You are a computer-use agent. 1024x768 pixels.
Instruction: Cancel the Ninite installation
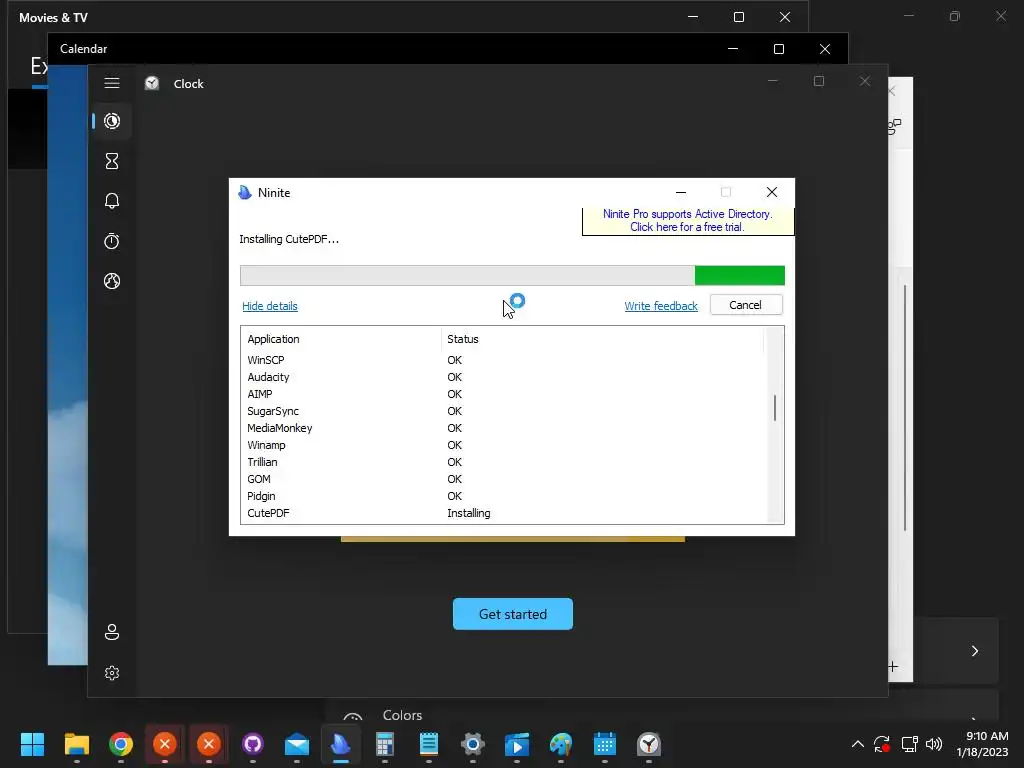click(x=746, y=305)
